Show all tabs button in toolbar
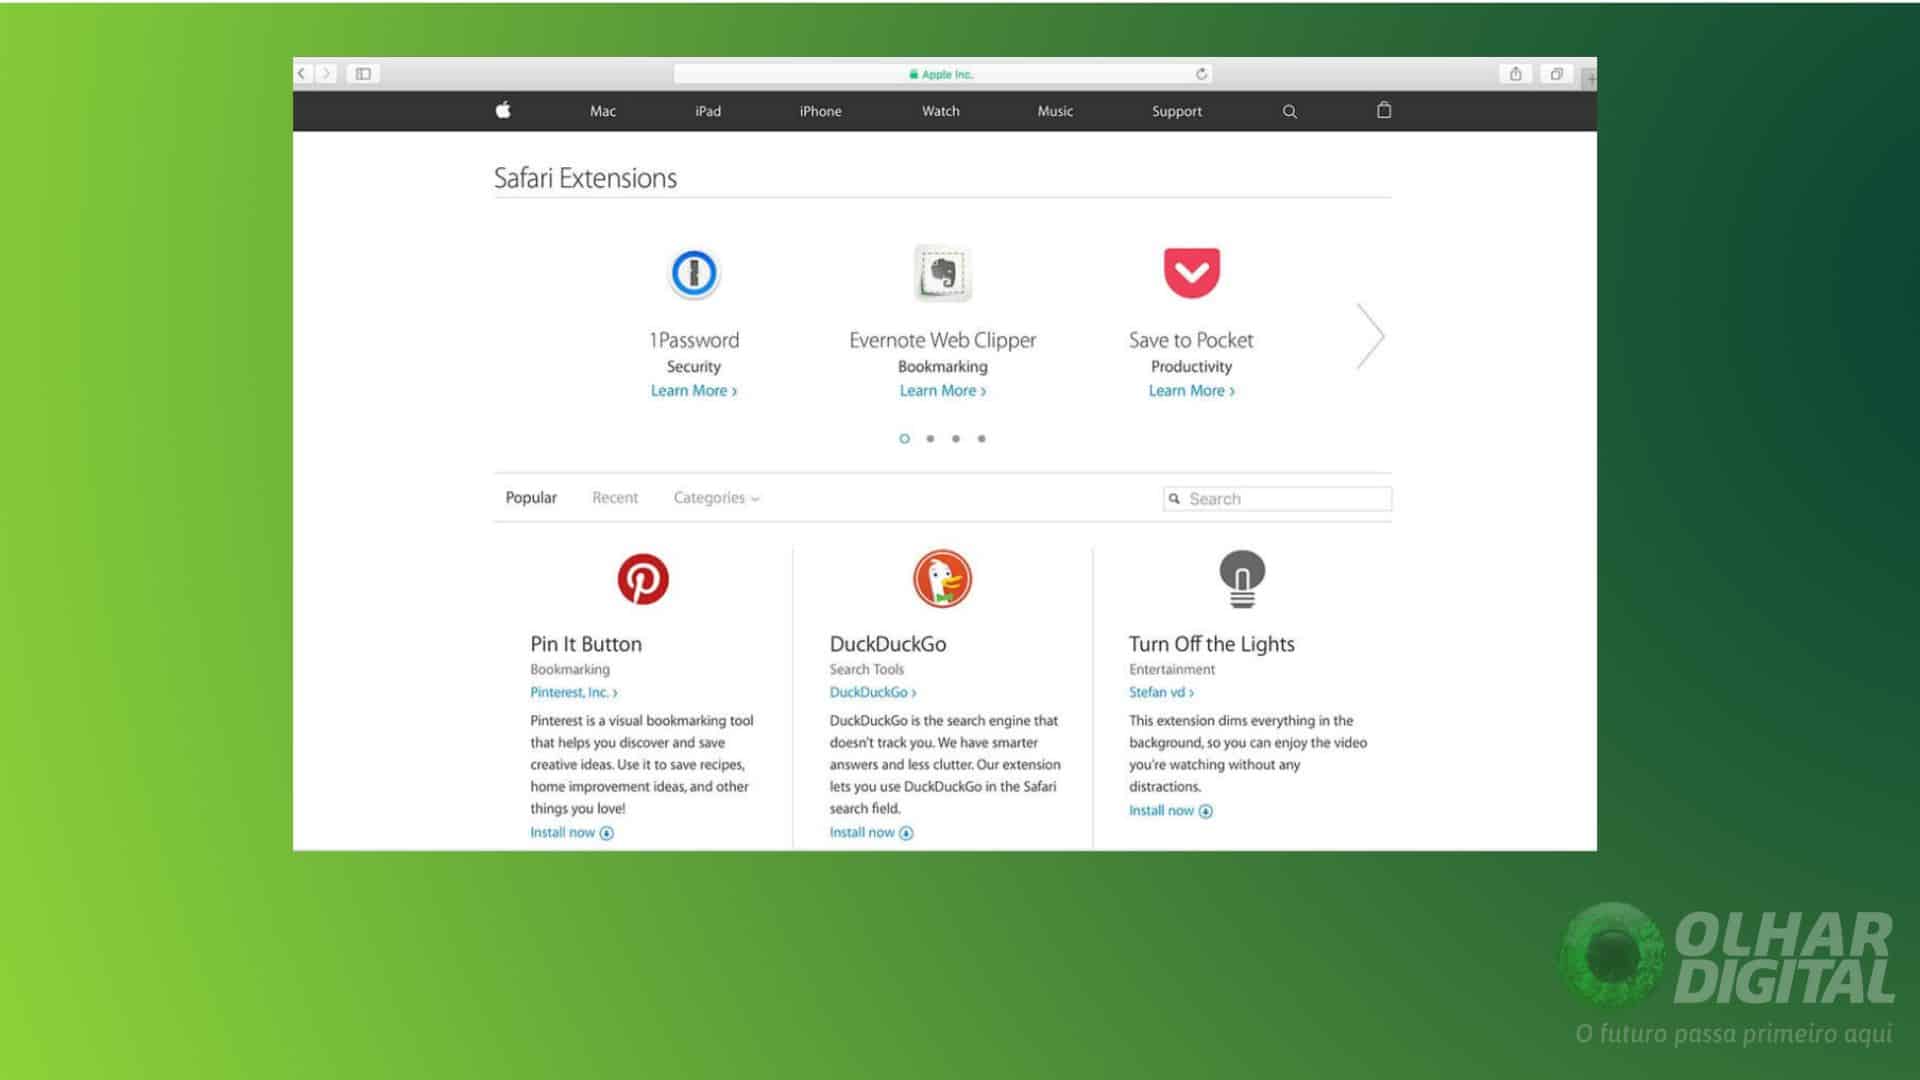The height and width of the screenshot is (1080, 1920). point(1556,74)
